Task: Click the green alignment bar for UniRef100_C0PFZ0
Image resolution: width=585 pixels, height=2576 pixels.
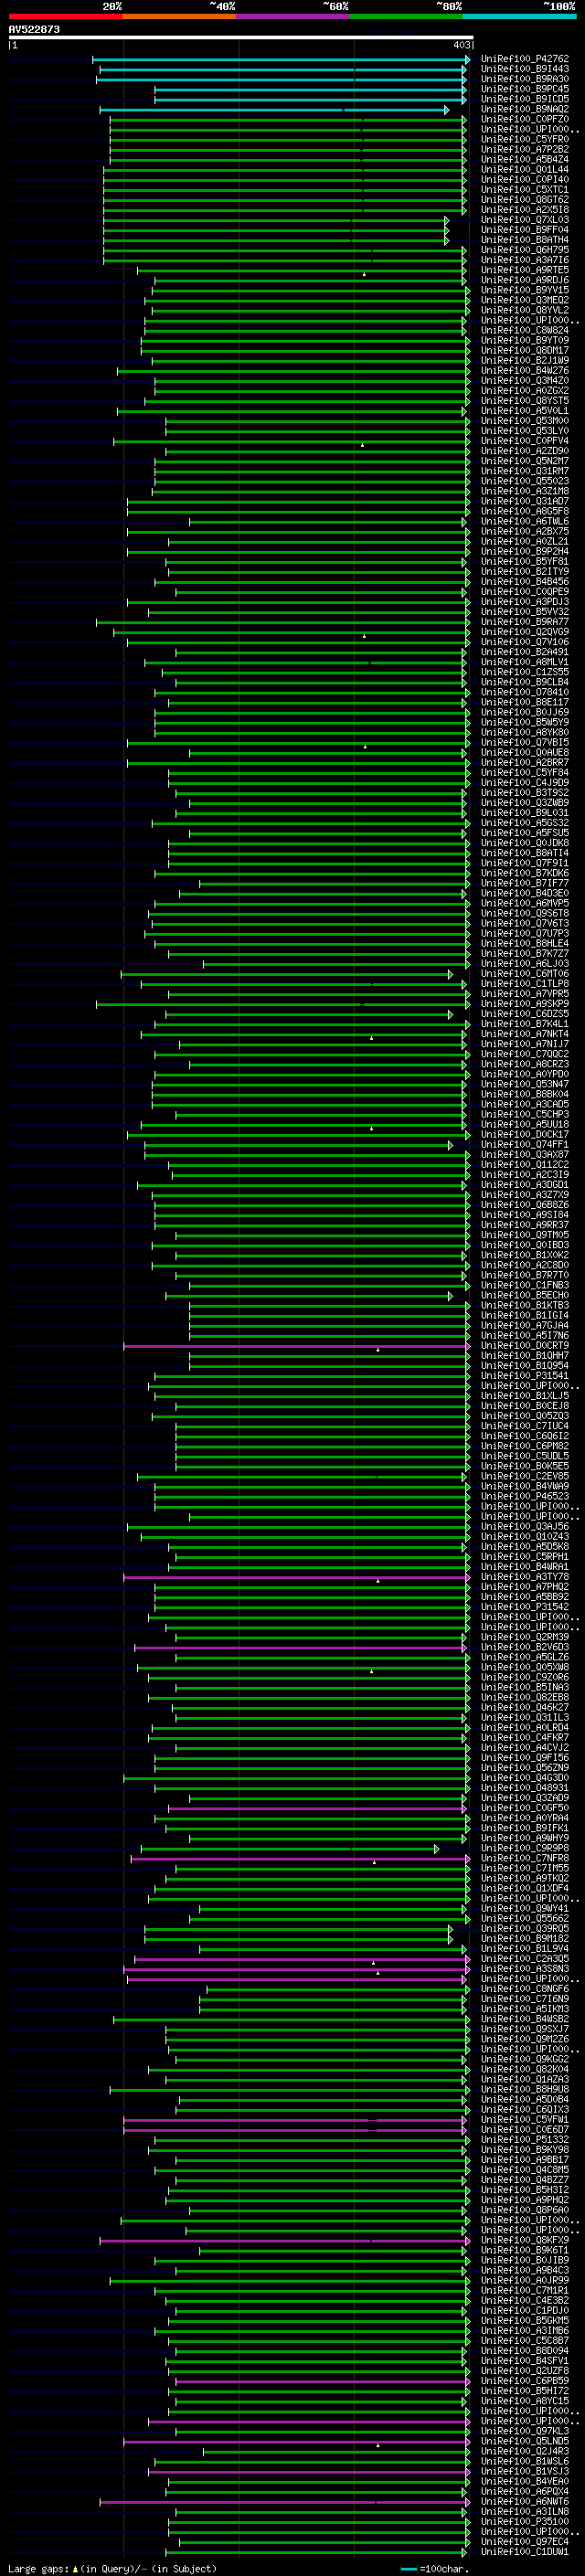Action: coord(288,120)
